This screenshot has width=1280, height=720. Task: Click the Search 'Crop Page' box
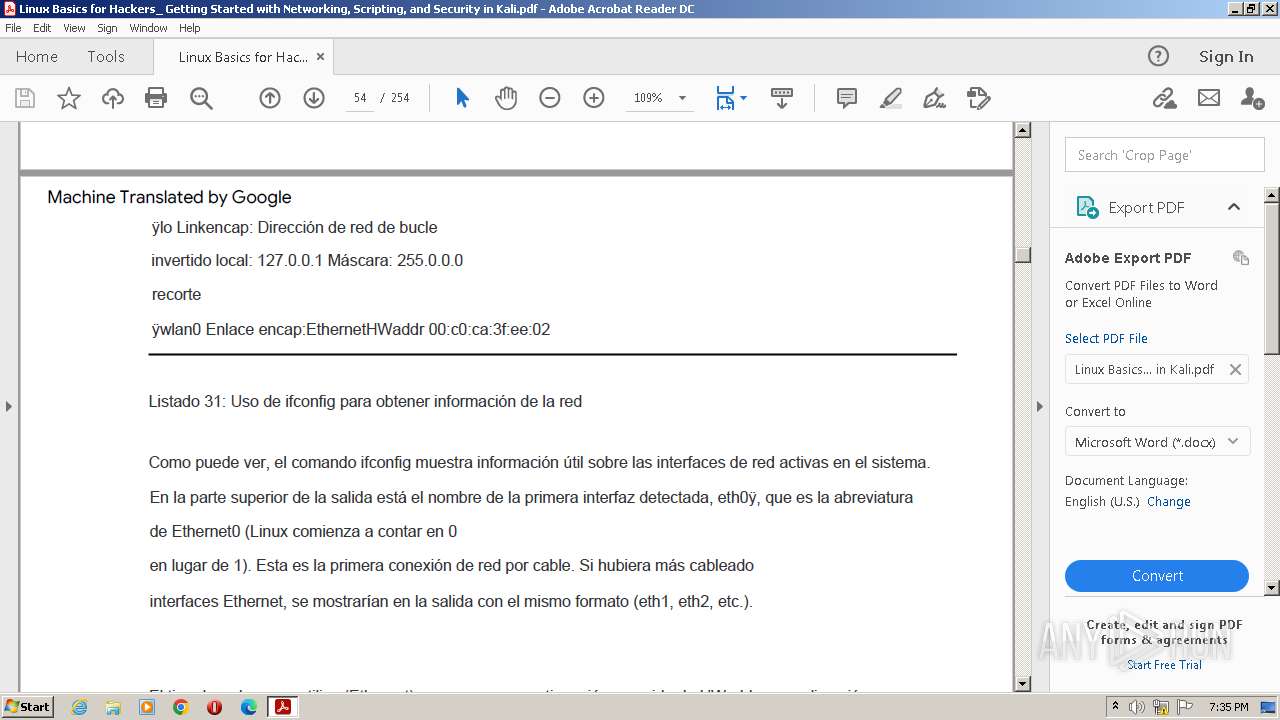point(1165,155)
